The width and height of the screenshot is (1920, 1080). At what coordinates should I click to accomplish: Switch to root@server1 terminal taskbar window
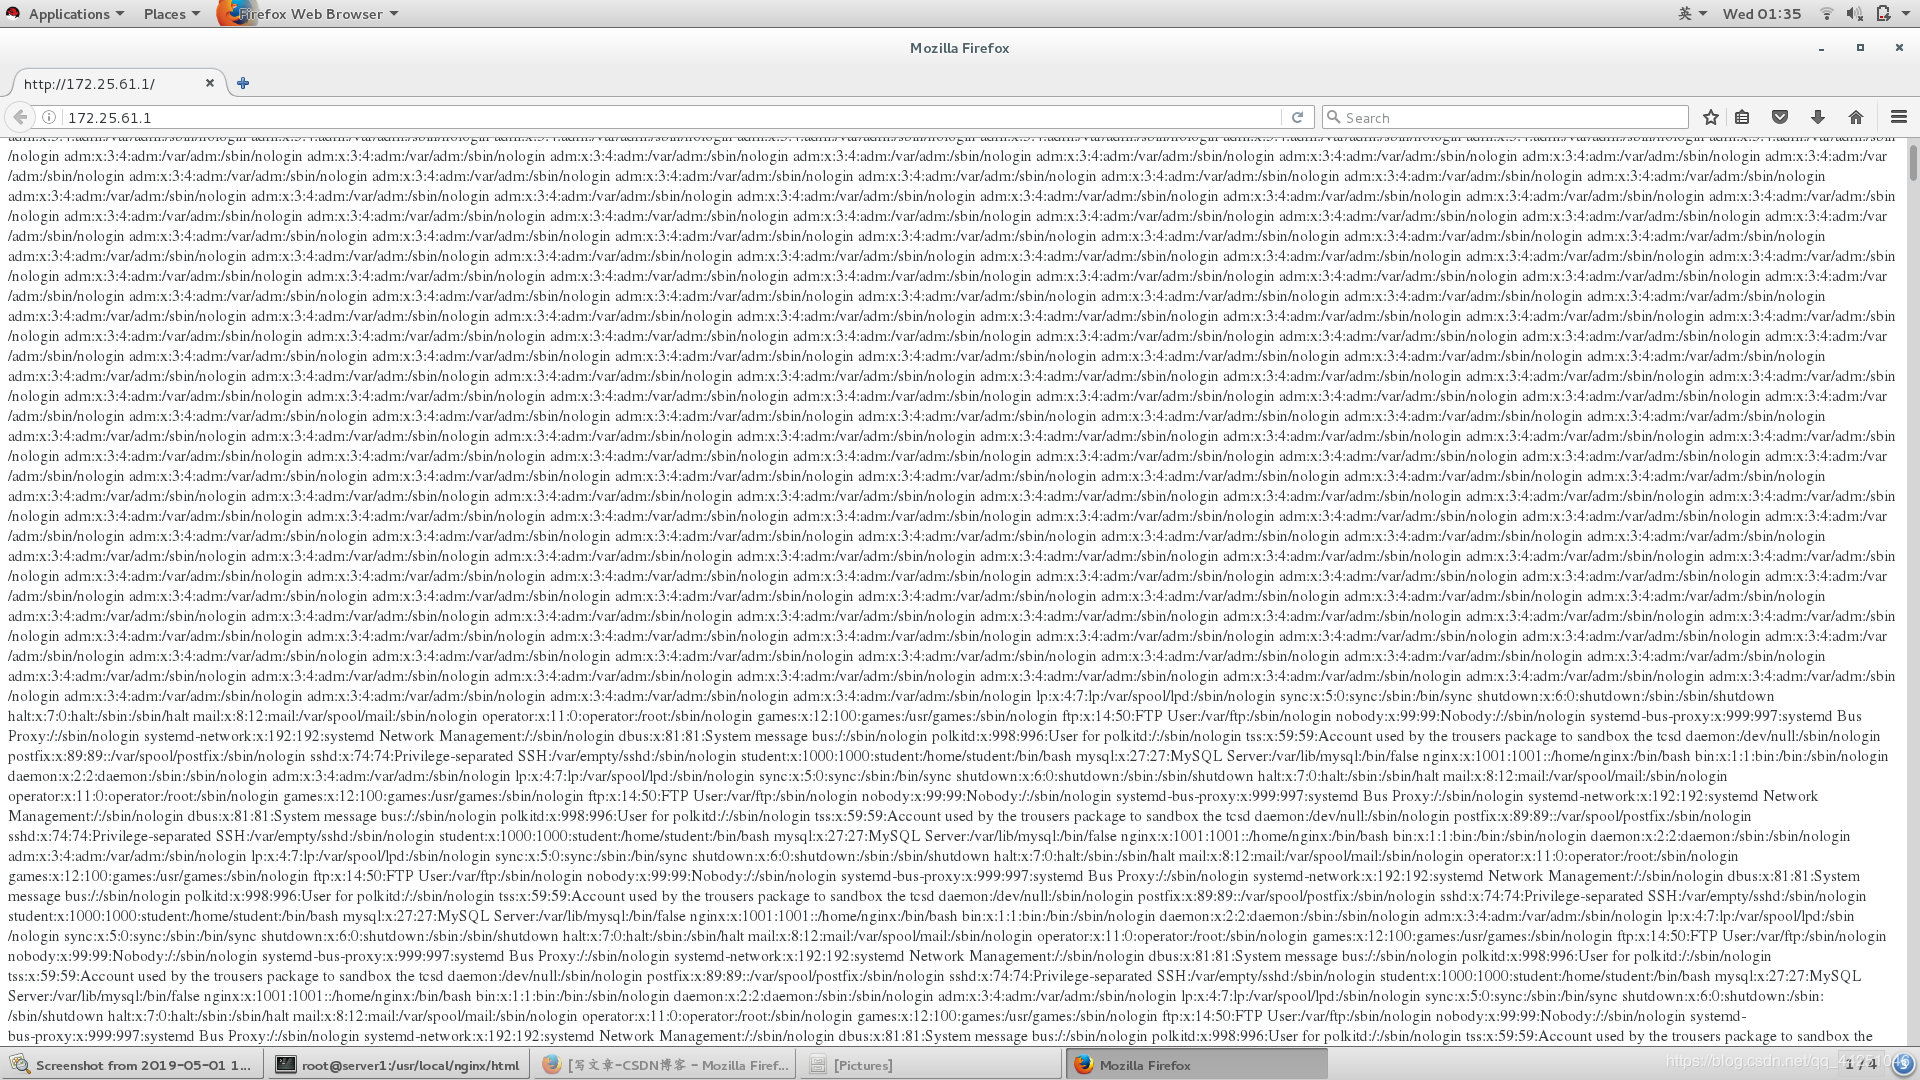click(398, 1065)
